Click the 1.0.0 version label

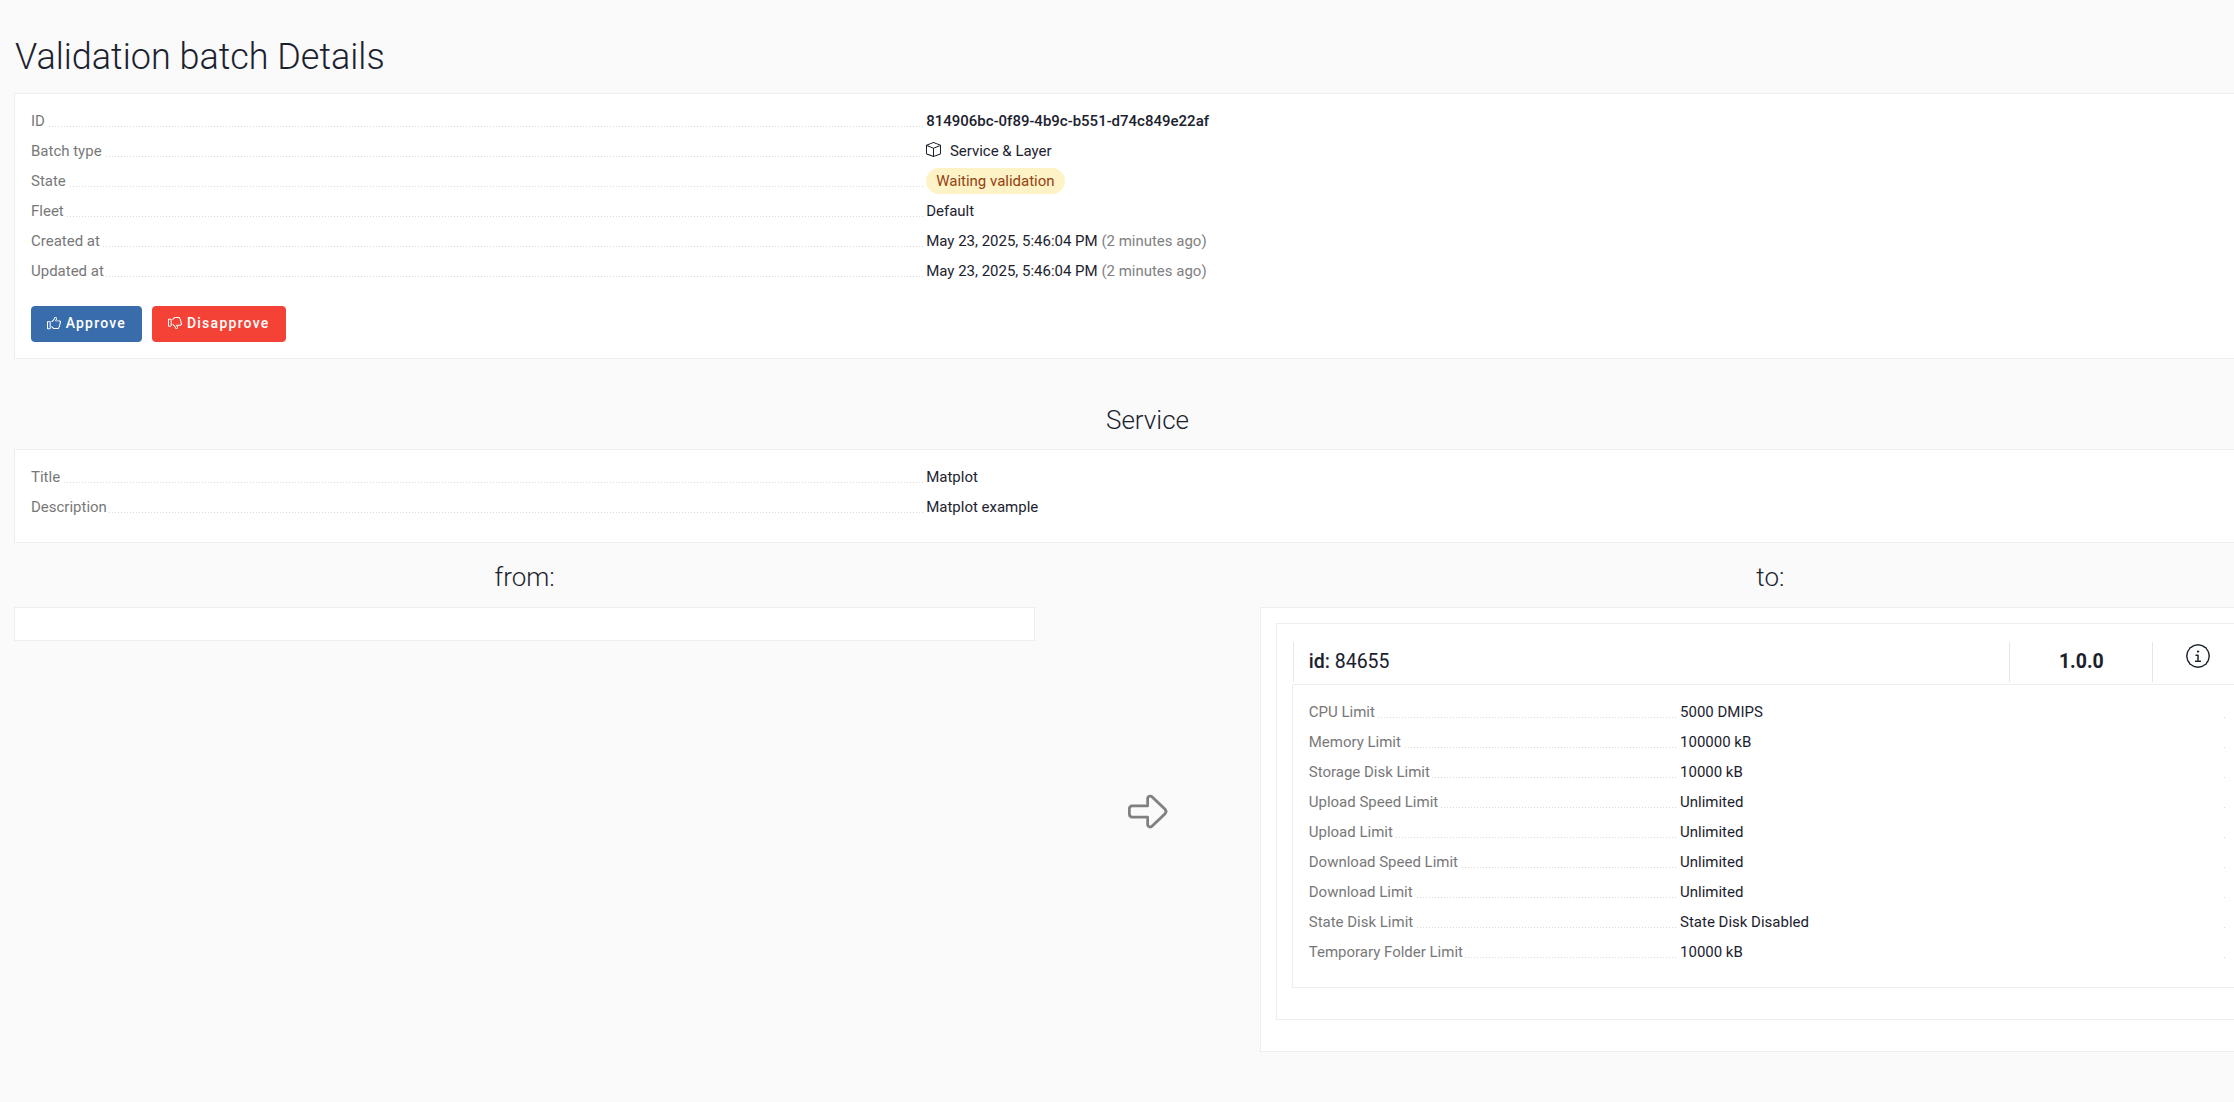pyautogui.click(x=2080, y=661)
